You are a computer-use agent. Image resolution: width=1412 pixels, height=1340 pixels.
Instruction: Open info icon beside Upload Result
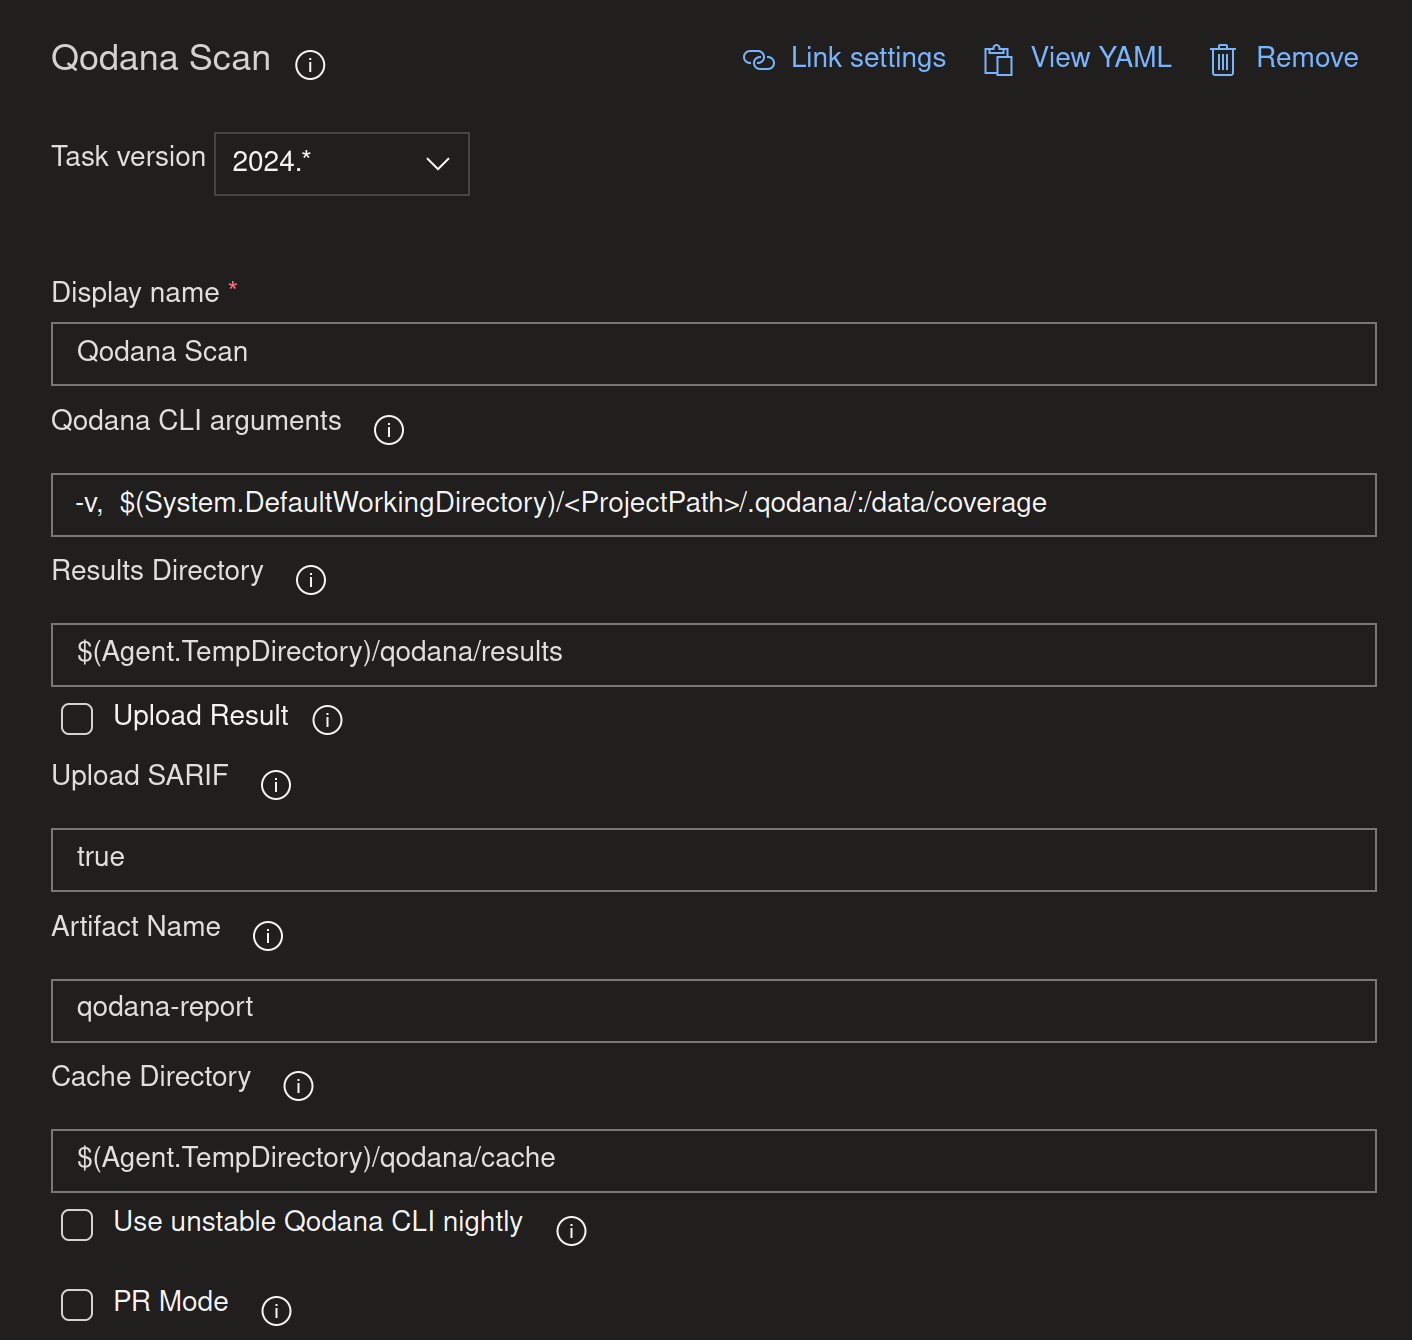[327, 720]
